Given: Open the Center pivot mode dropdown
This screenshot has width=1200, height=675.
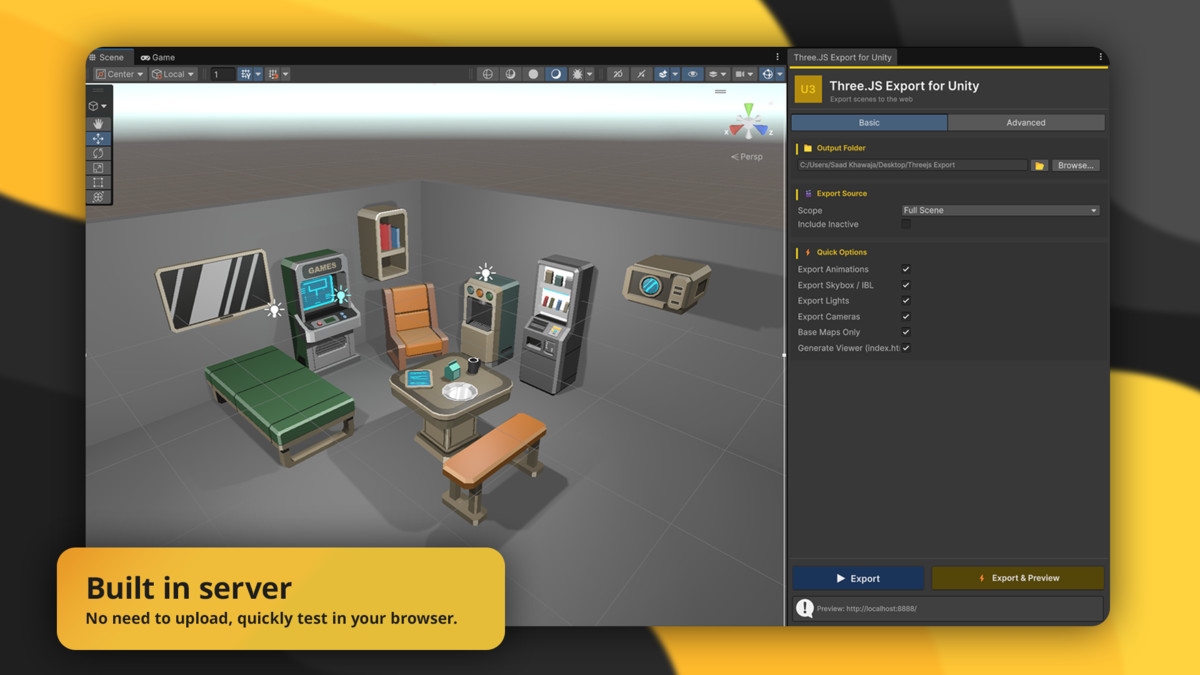Looking at the screenshot, I should pyautogui.click(x=120, y=74).
